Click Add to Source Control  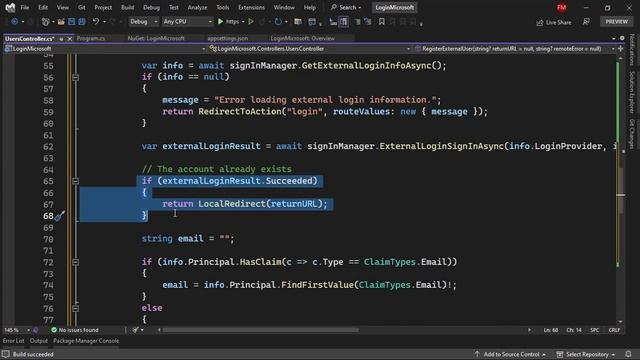511,354
